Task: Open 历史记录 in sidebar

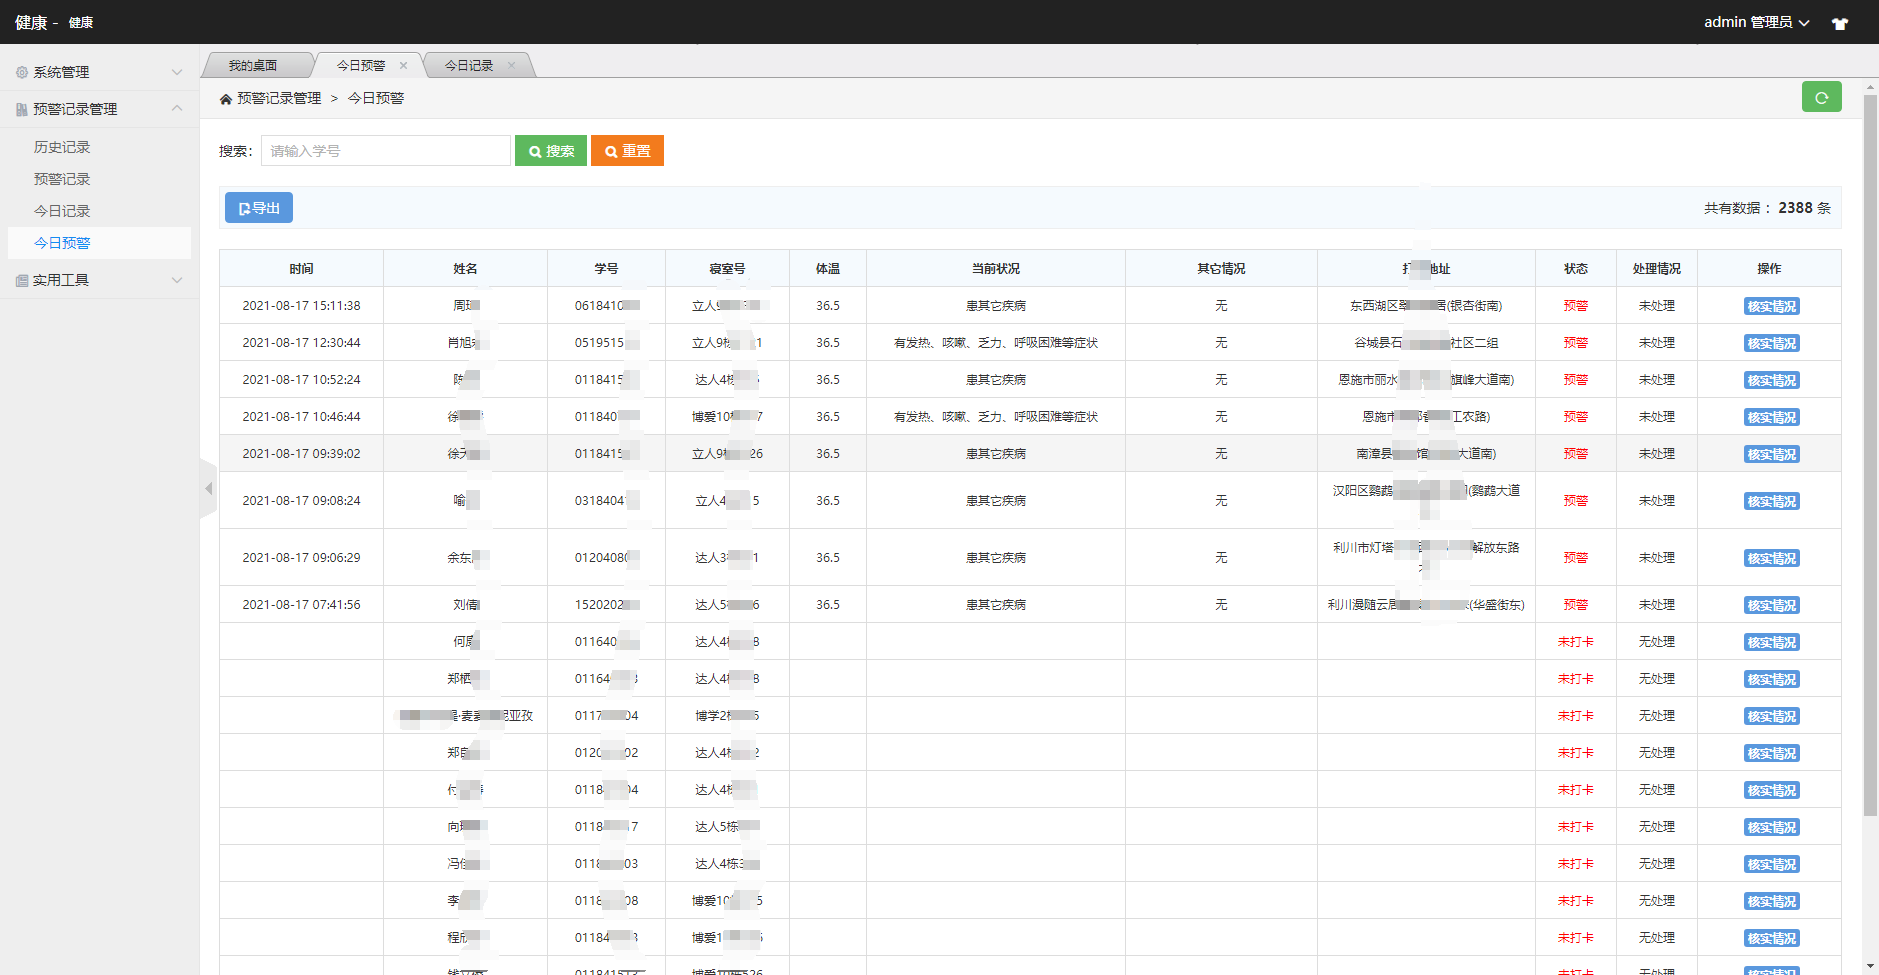Action: (x=62, y=147)
